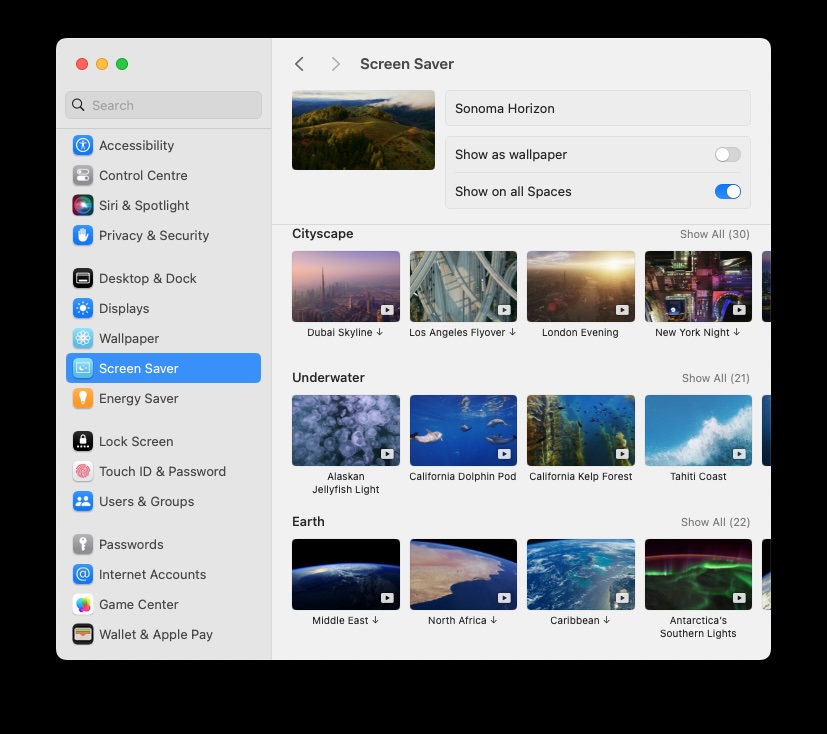Viewport: 827px width, 734px height.
Task: Click the Underwater section heading
Action: click(329, 378)
